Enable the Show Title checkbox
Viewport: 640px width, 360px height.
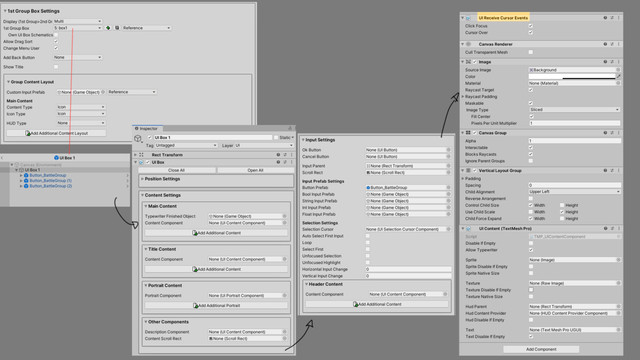tap(56, 67)
